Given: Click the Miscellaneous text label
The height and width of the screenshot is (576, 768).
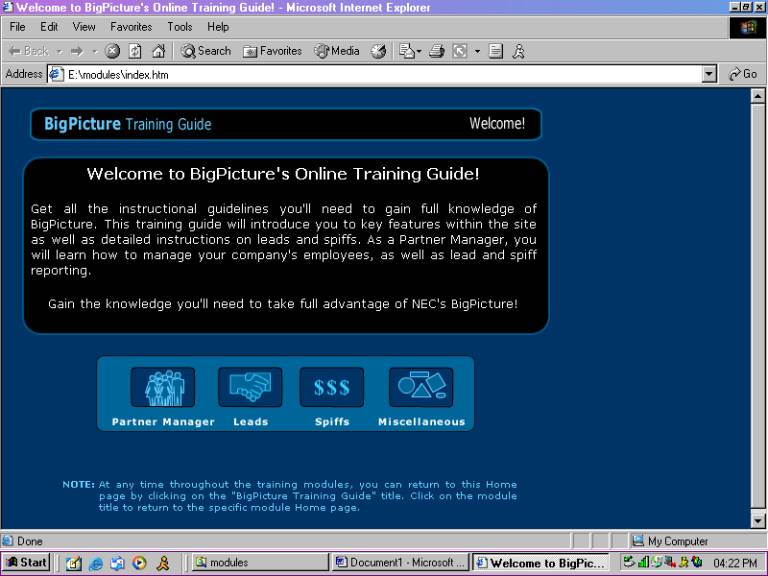Looking at the screenshot, I should pos(422,422).
